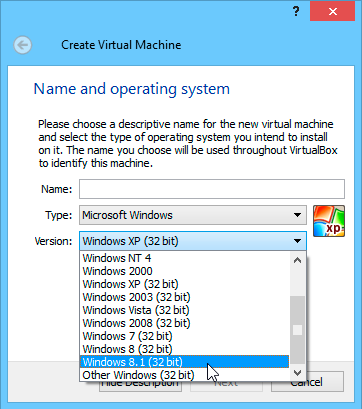The width and height of the screenshot is (362, 409).
Task: Pick Windows 2008 (32 bit) option
Action: click(x=184, y=323)
